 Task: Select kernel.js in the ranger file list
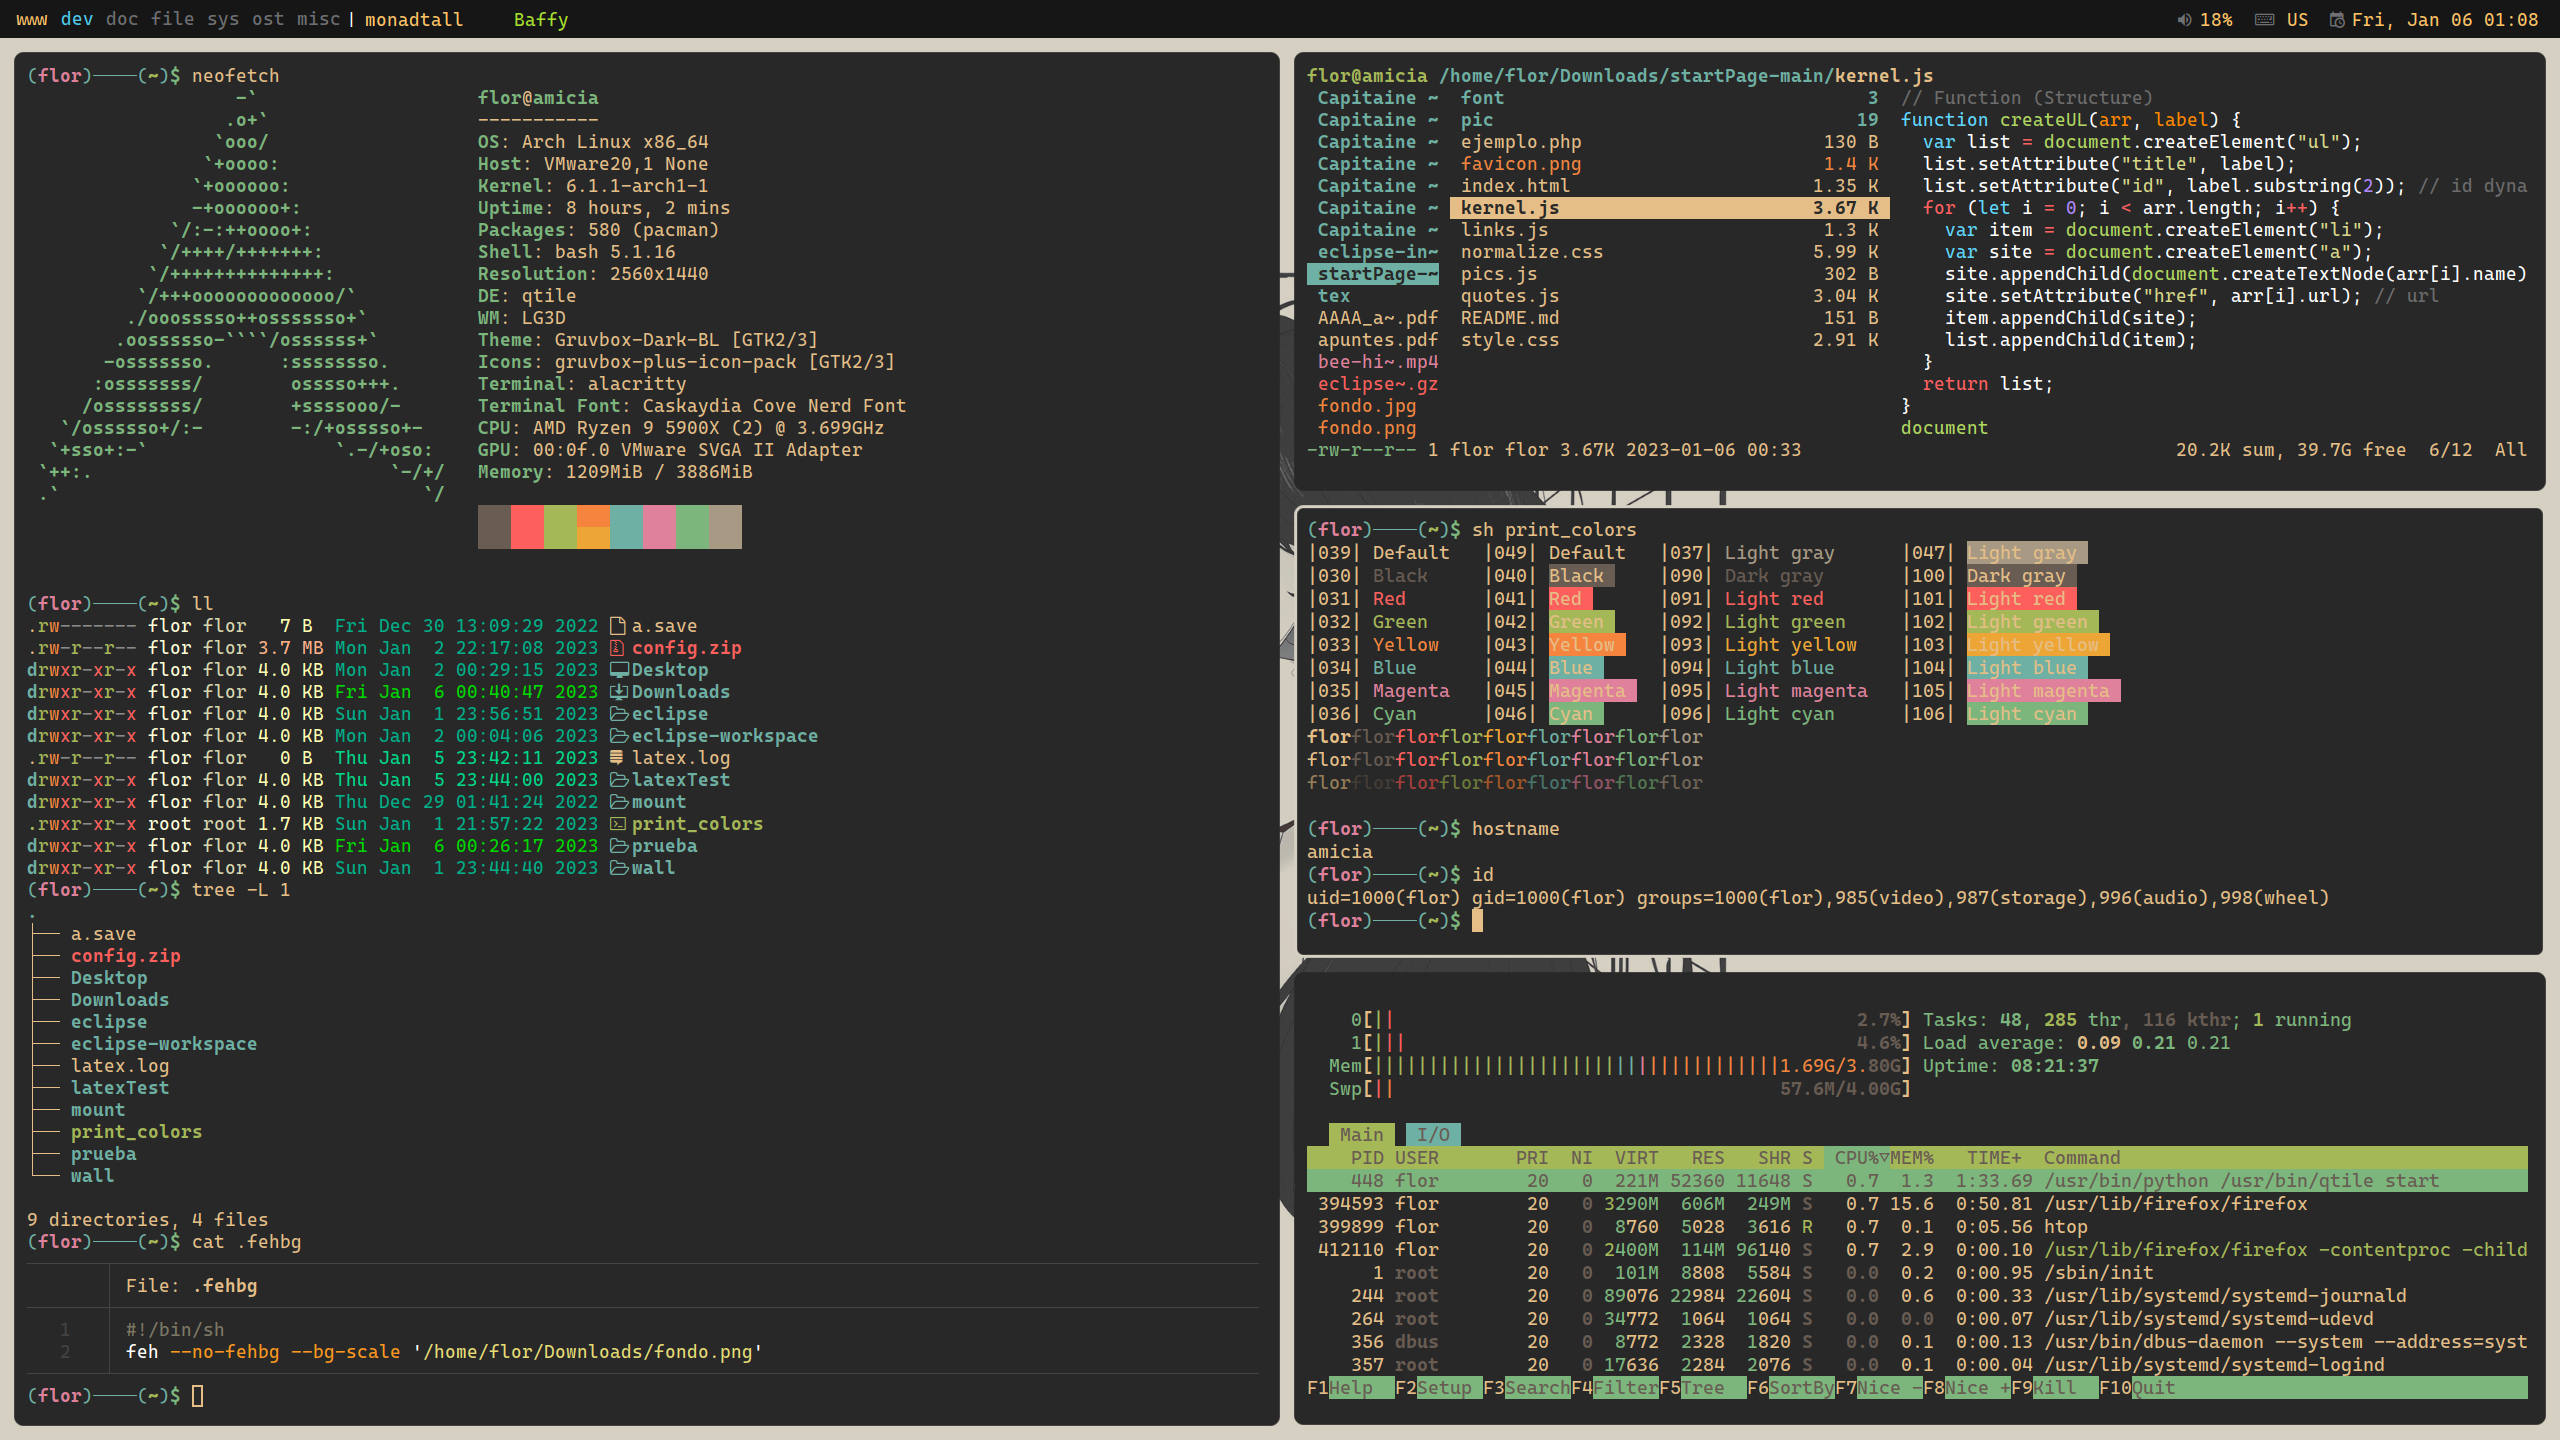click(x=1669, y=208)
